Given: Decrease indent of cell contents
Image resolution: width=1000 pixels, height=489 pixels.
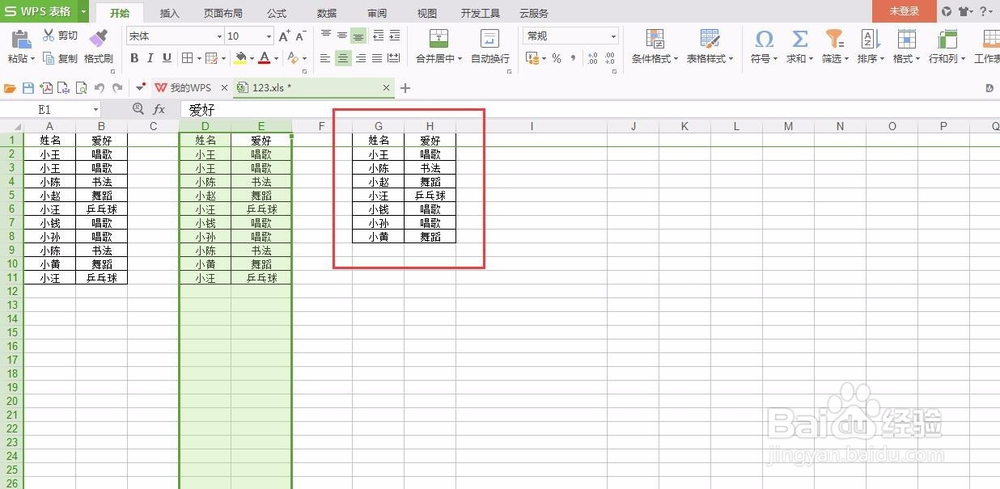Looking at the screenshot, I should tap(378, 36).
